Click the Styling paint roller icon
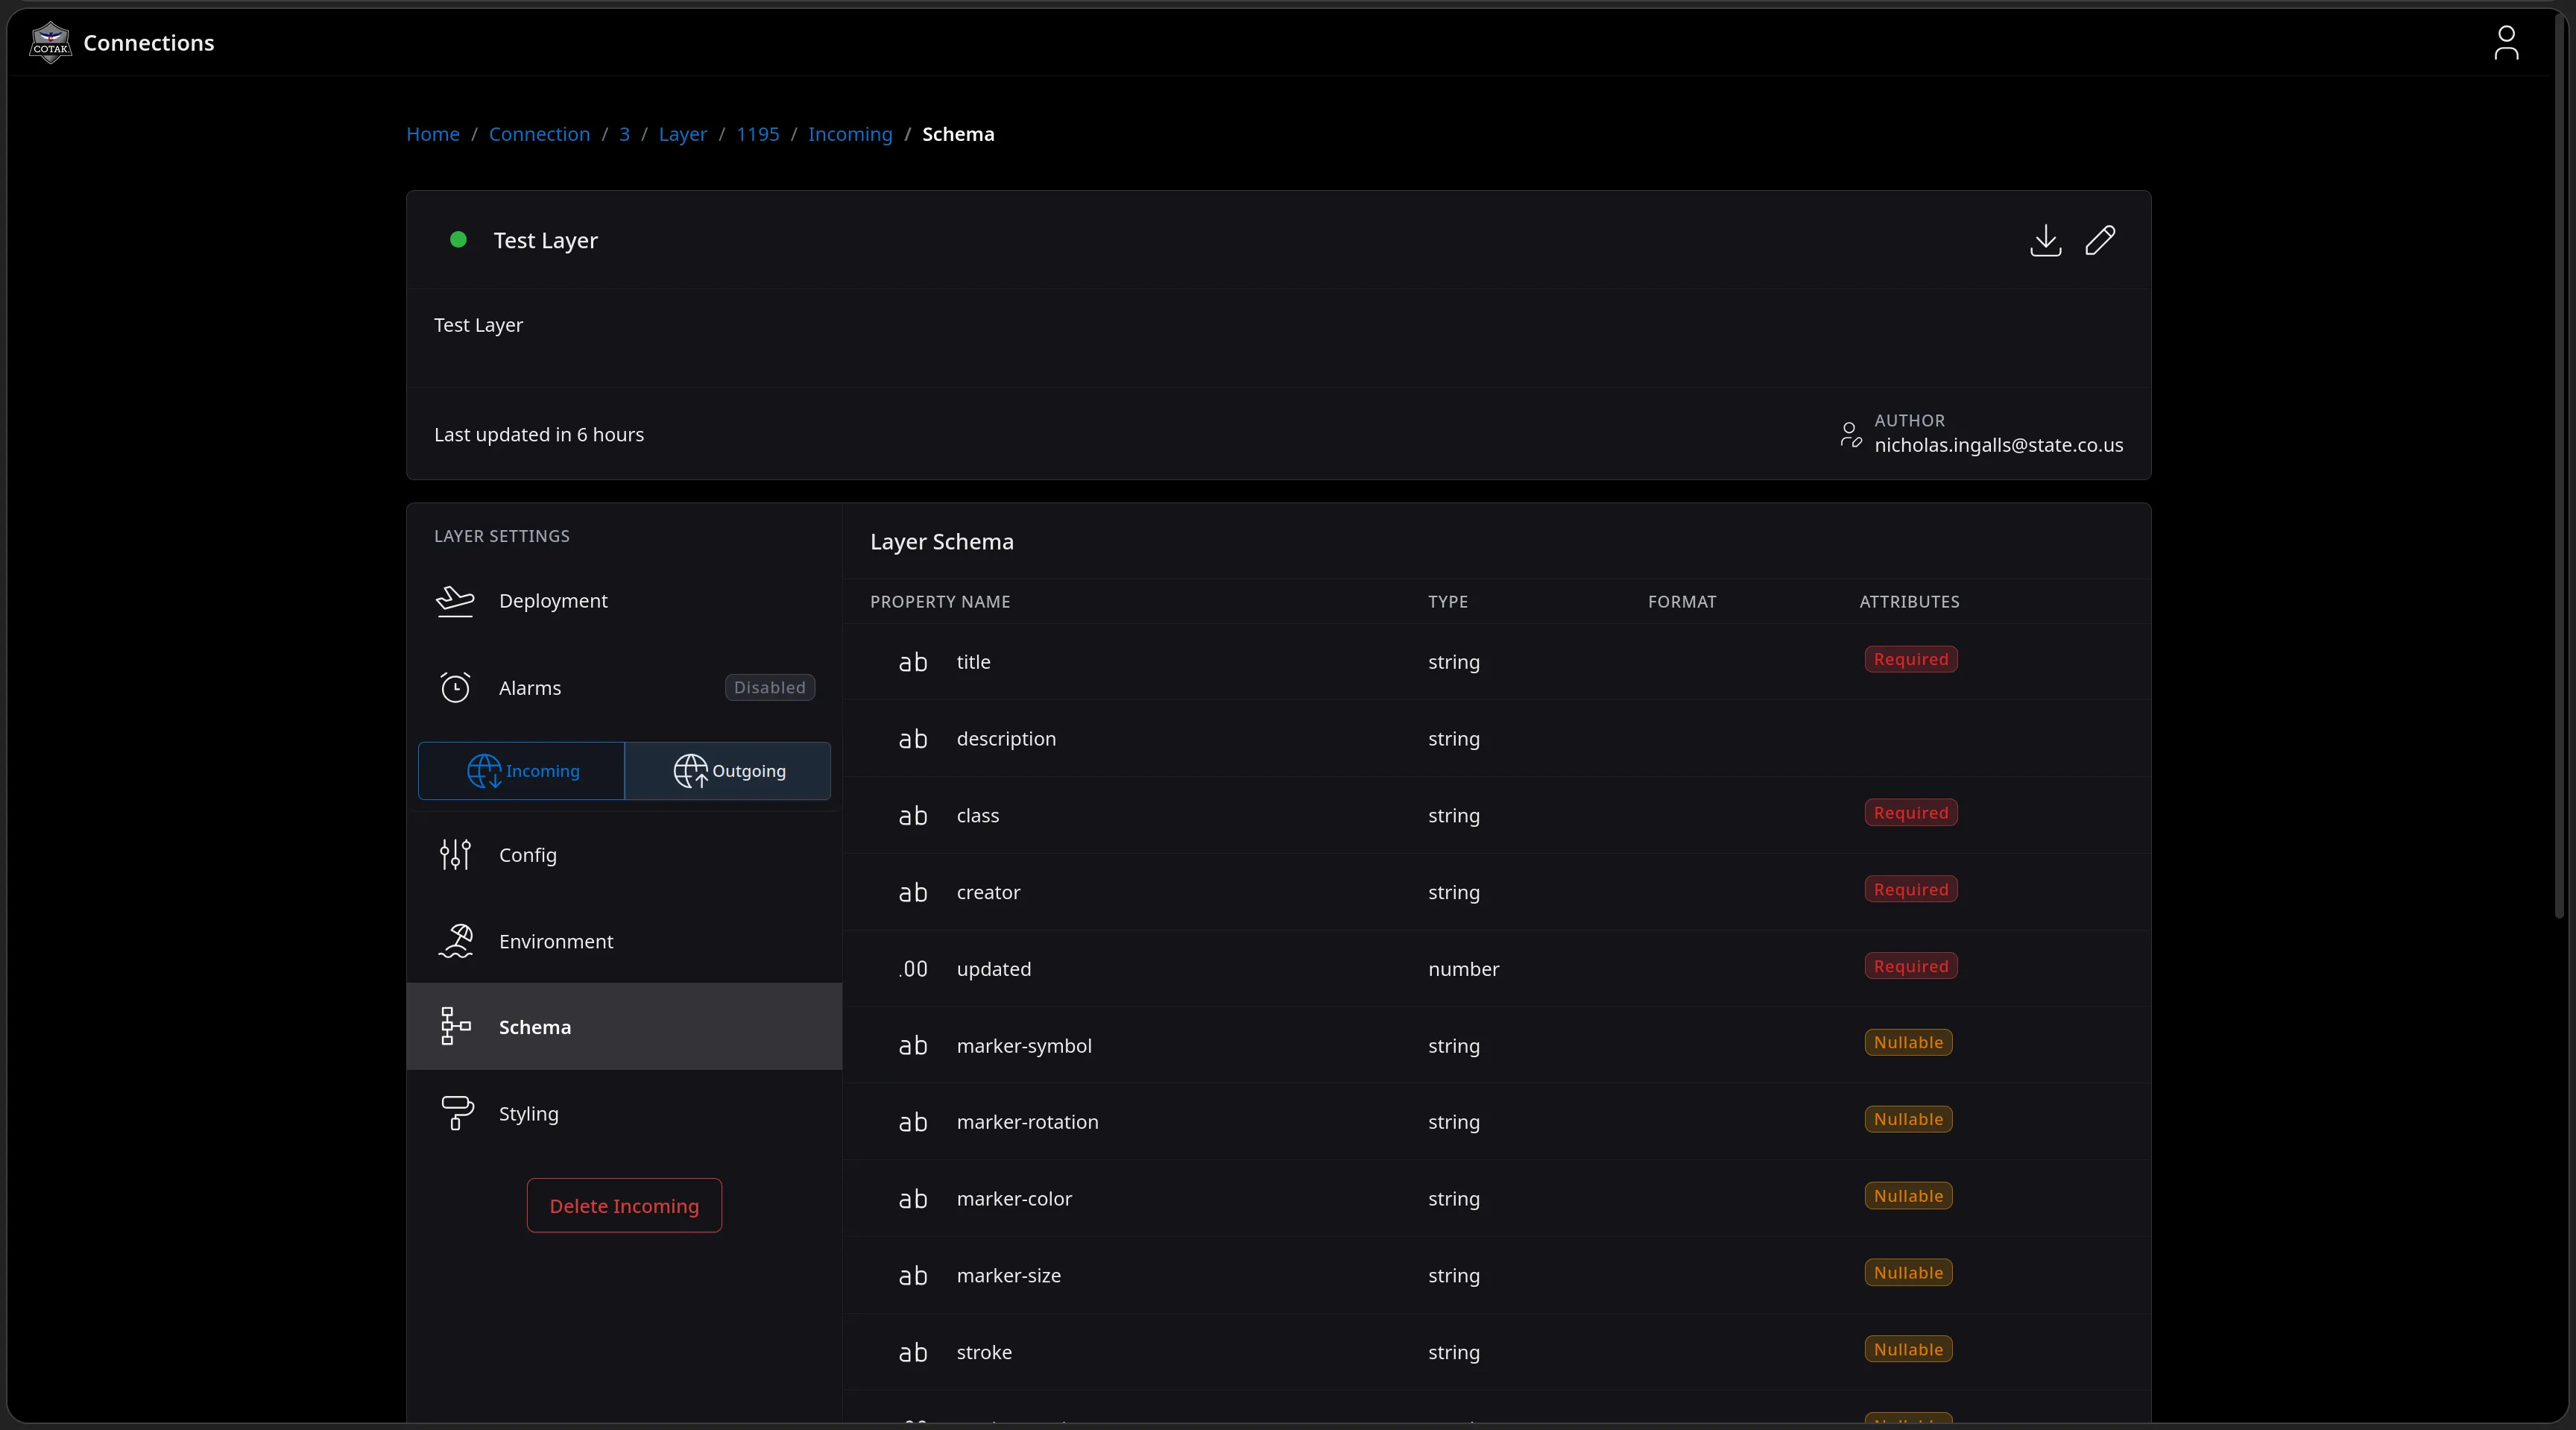 click(x=456, y=1113)
